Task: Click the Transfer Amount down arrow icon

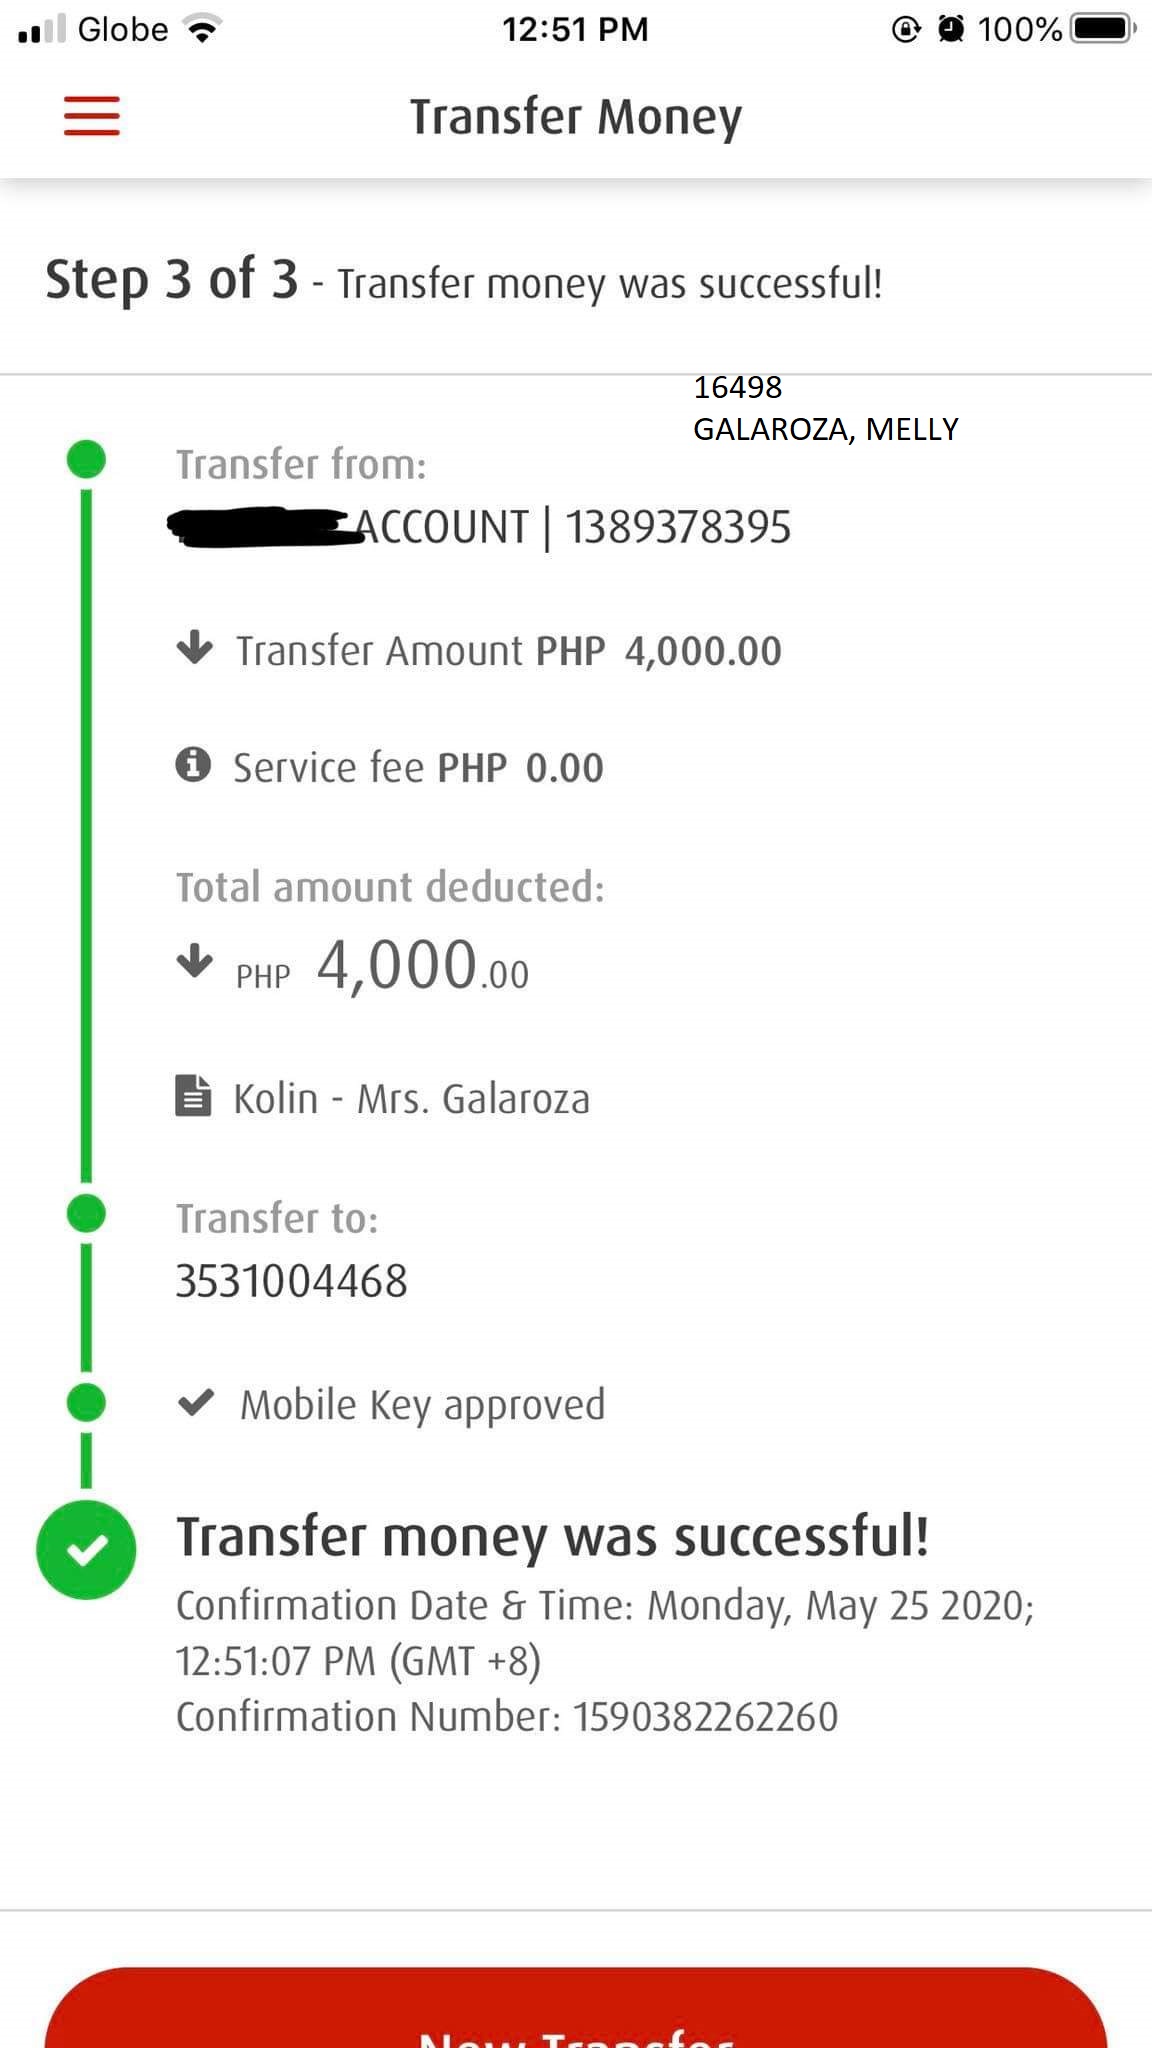Action: [x=194, y=648]
